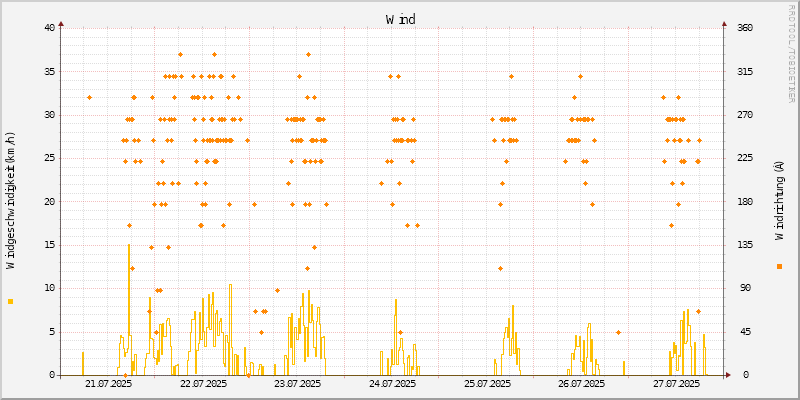
Task: Click the orange wind direction legend square
Action: point(779,266)
